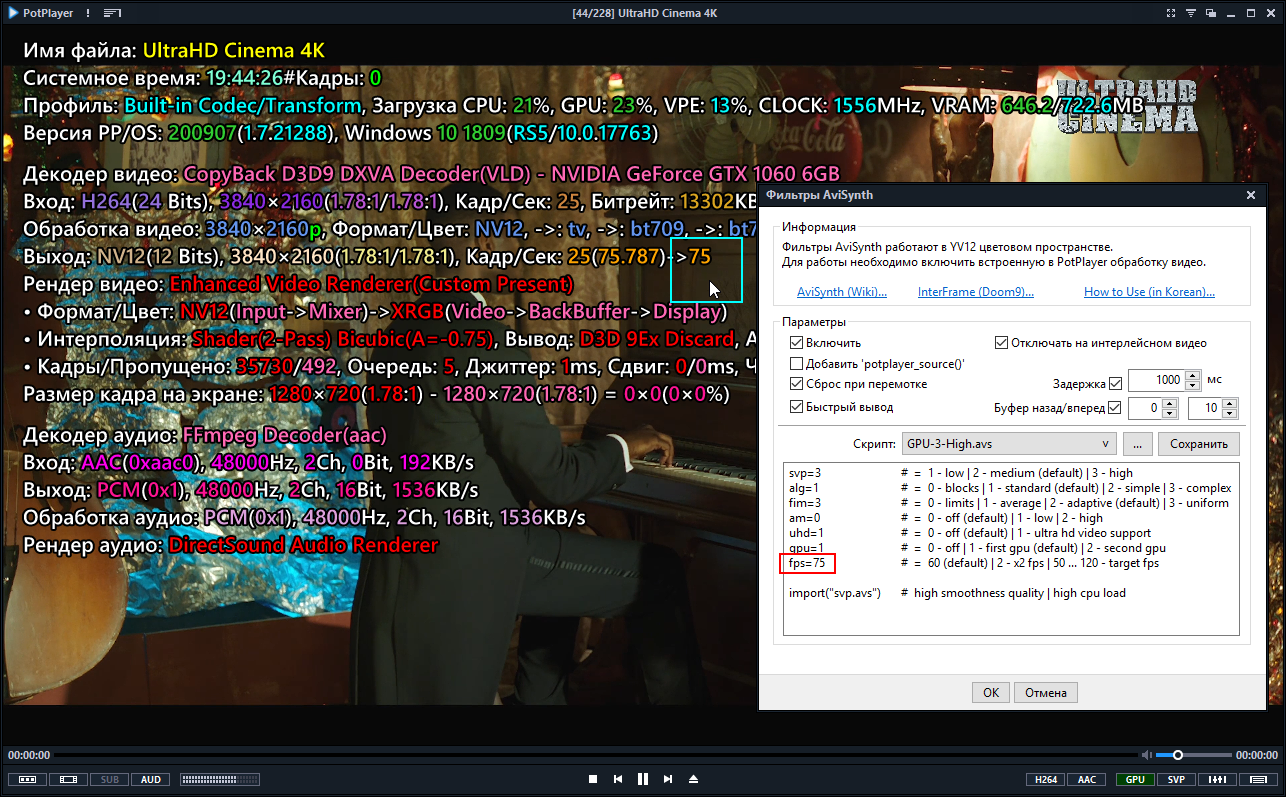The image size is (1286, 797).
Task: Click the '[44/228] UltraHD Cinema 4K' title text
Action: (x=644, y=13)
